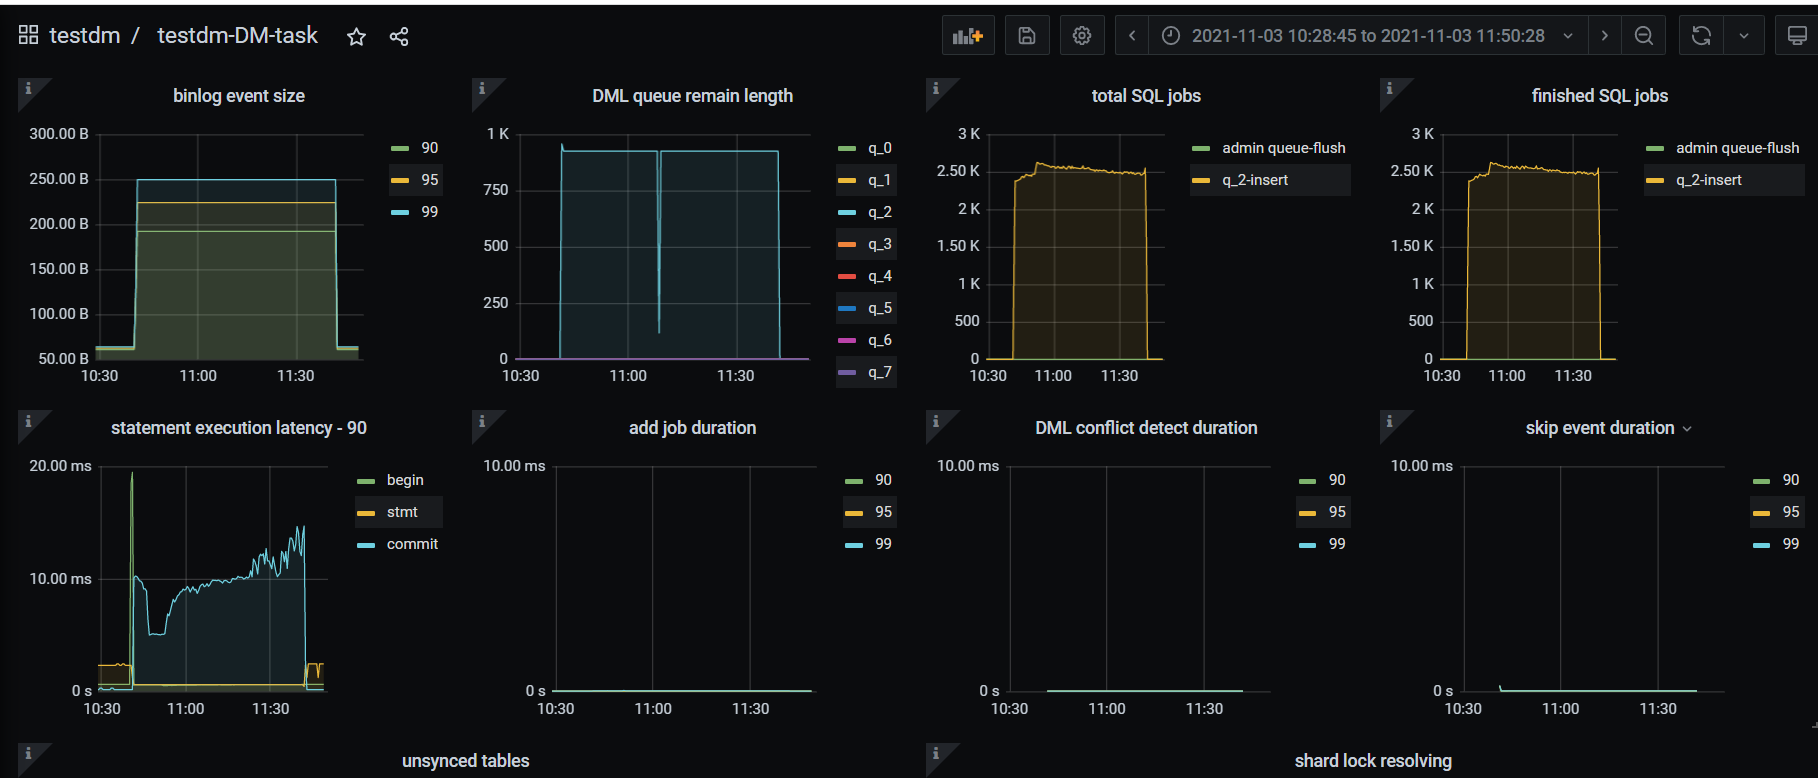Cycle view mode with the monitor icon

(x=1796, y=36)
